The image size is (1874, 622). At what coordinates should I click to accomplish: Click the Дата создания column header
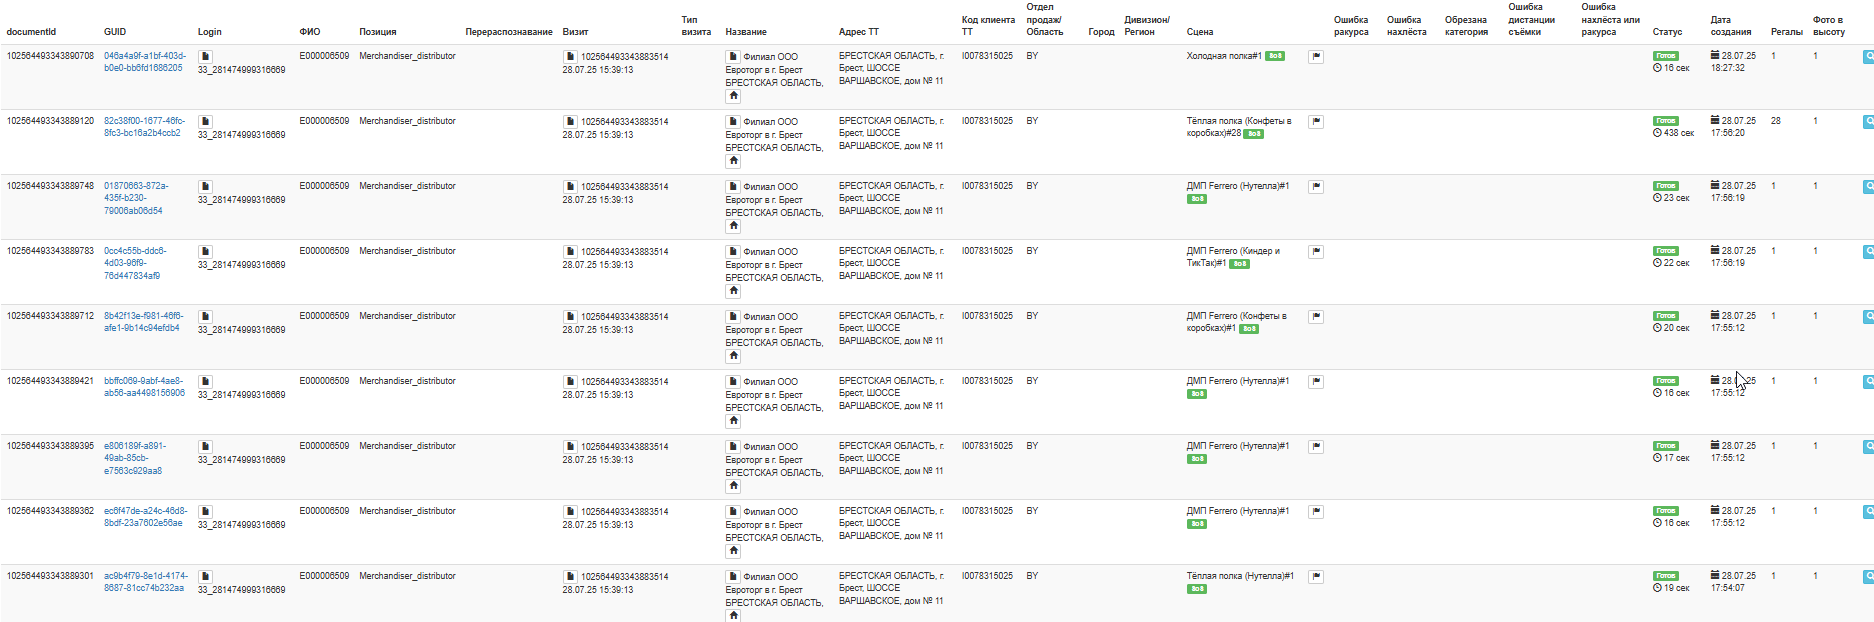click(x=1731, y=26)
